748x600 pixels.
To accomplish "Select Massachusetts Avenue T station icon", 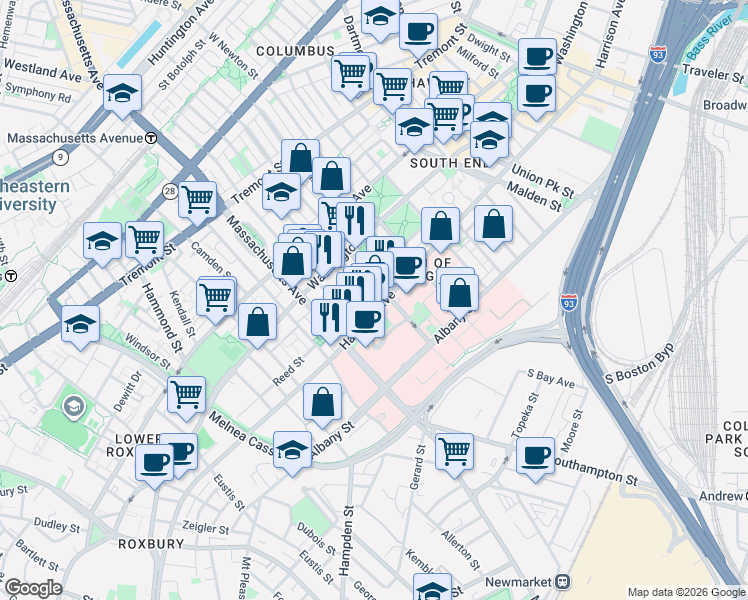I will point(151,138).
